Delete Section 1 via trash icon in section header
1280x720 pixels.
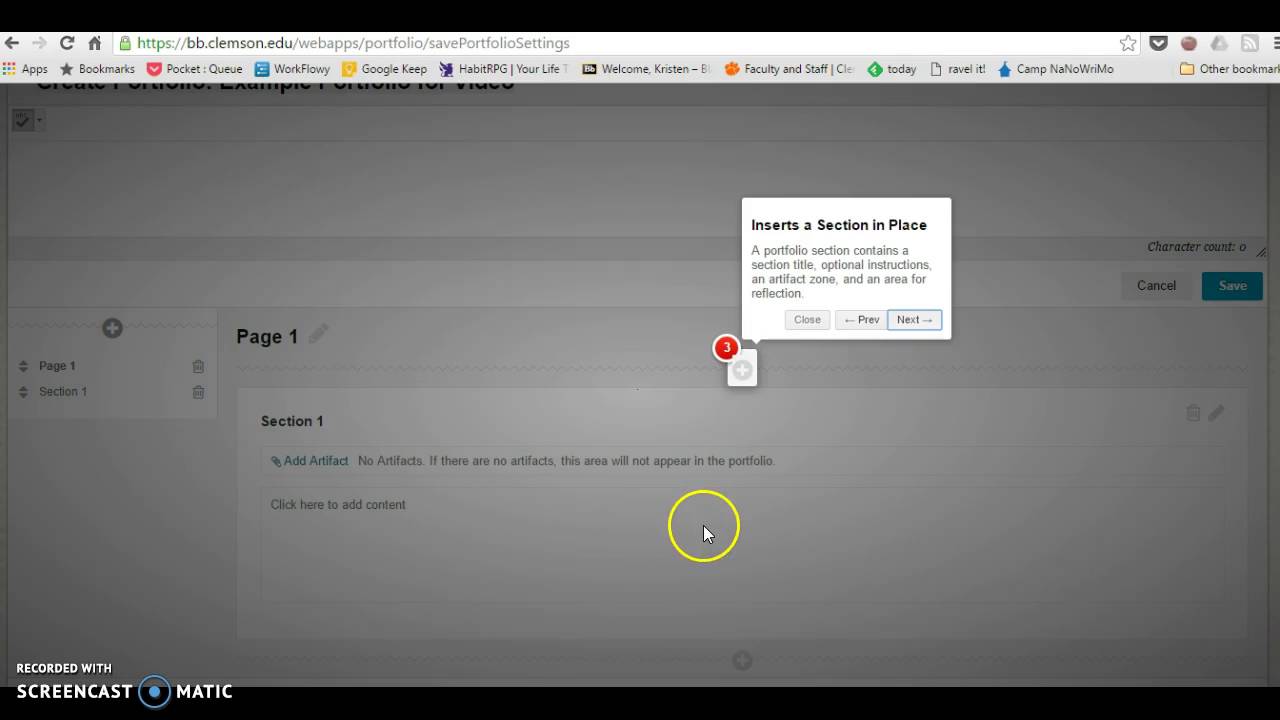[x=1193, y=413]
